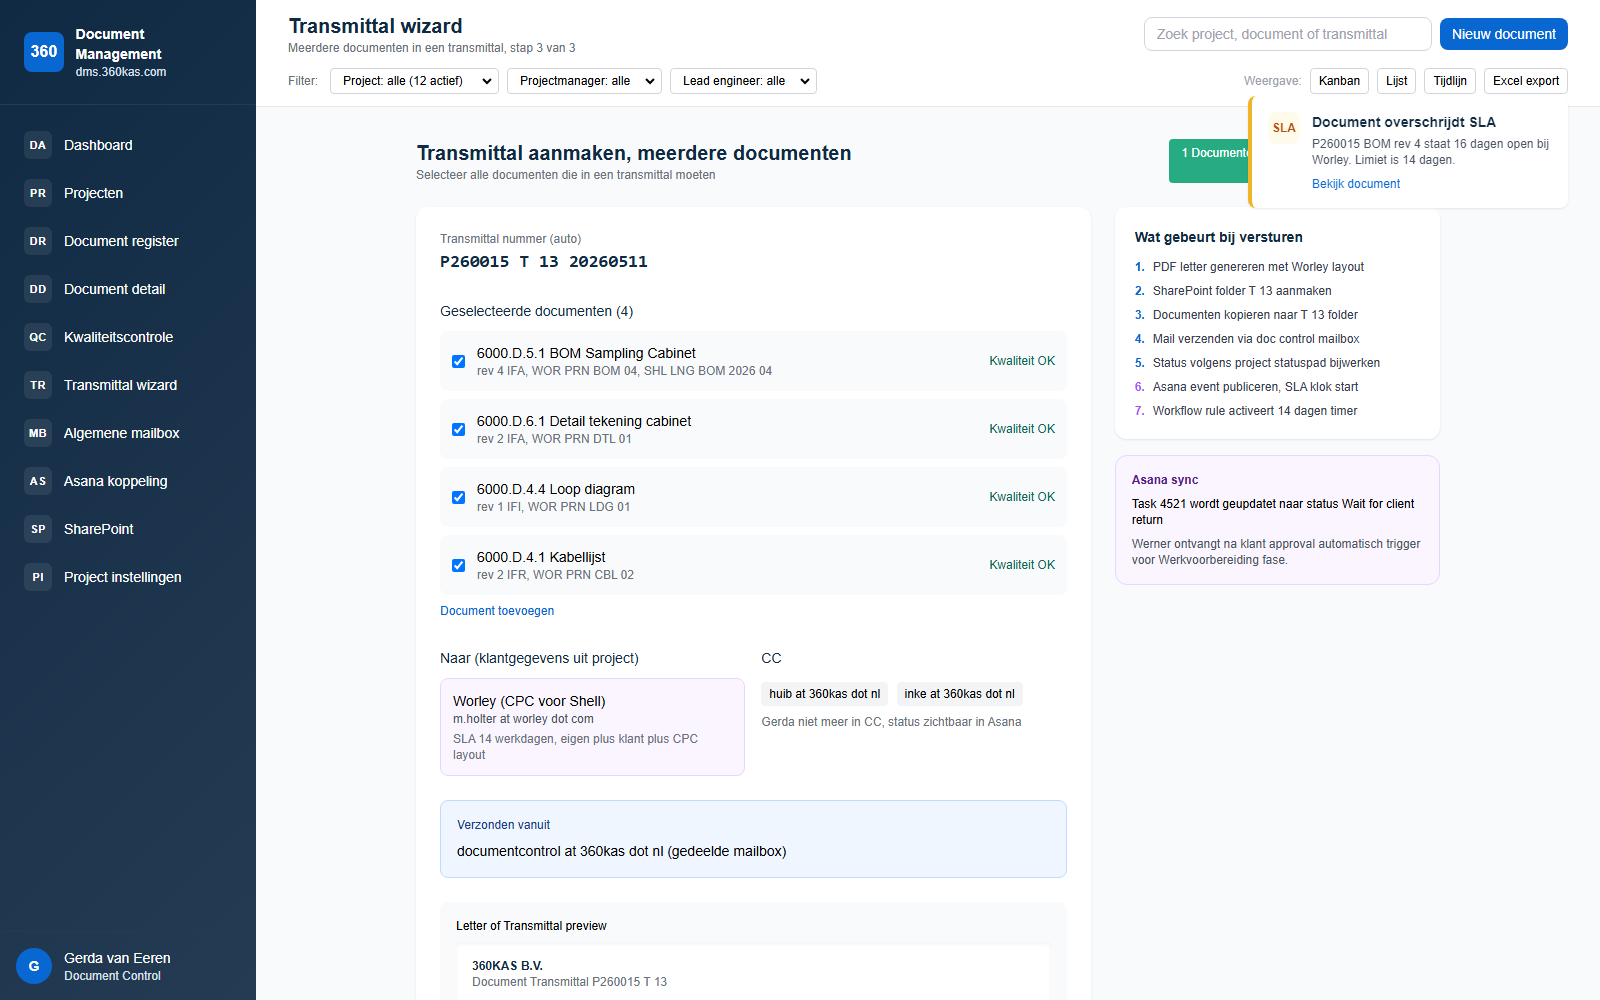Screen dimensions: 1600x1000
Task: Click the QC Kwaliteitscontrole icon
Action: pos(38,337)
